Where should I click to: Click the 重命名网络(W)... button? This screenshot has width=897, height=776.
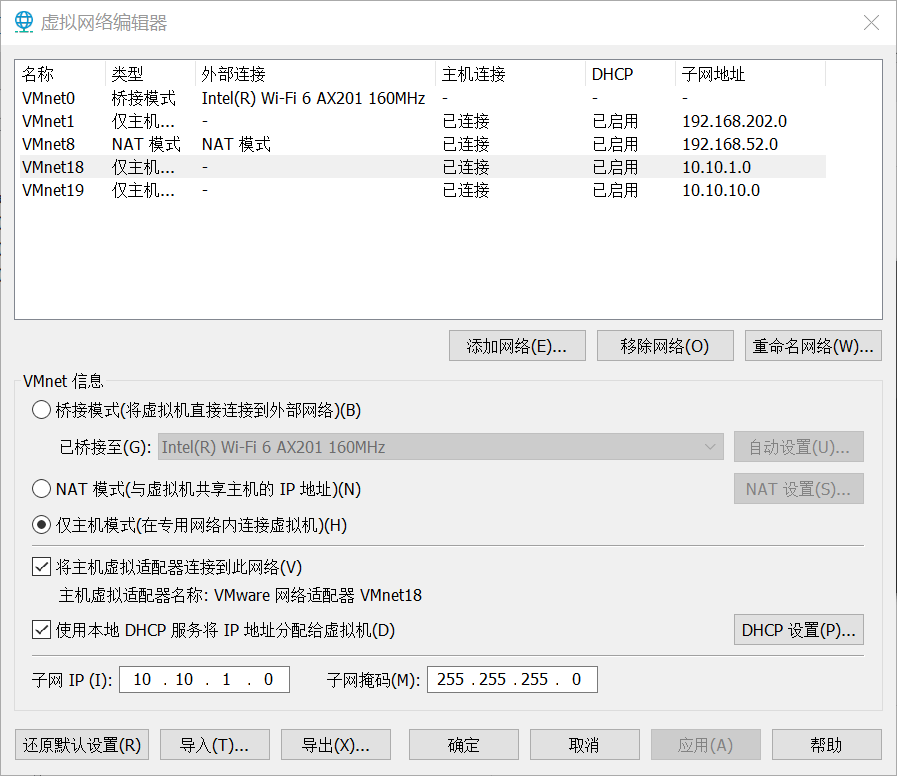(813, 346)
